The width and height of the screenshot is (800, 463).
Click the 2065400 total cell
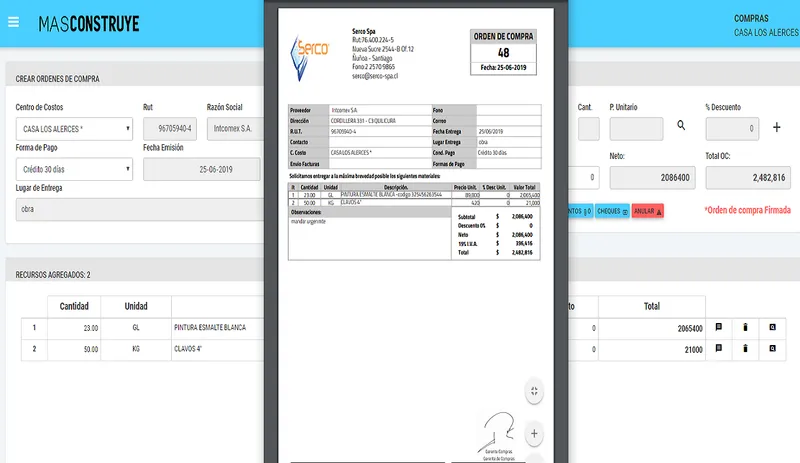pos(652,328)
